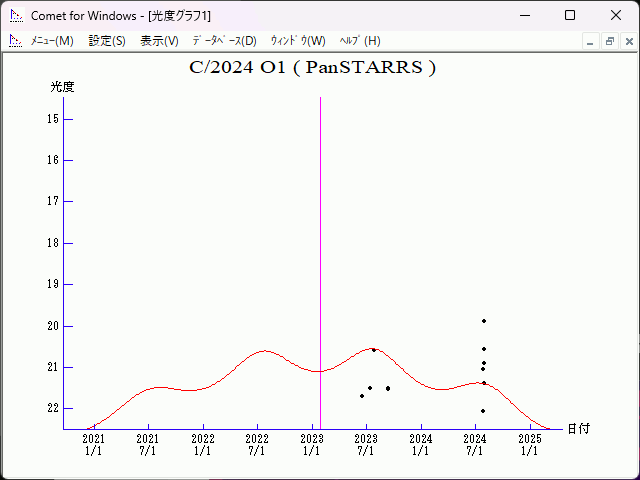Click the lowest observation dot at magnitude 22

point(483,411)
